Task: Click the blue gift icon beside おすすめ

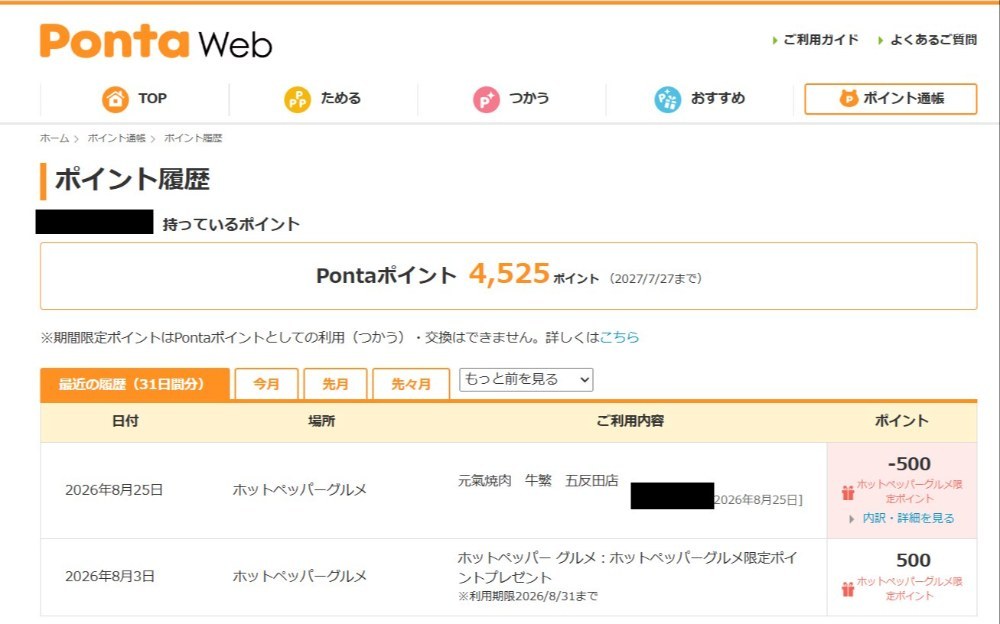Action: (668, 100)
